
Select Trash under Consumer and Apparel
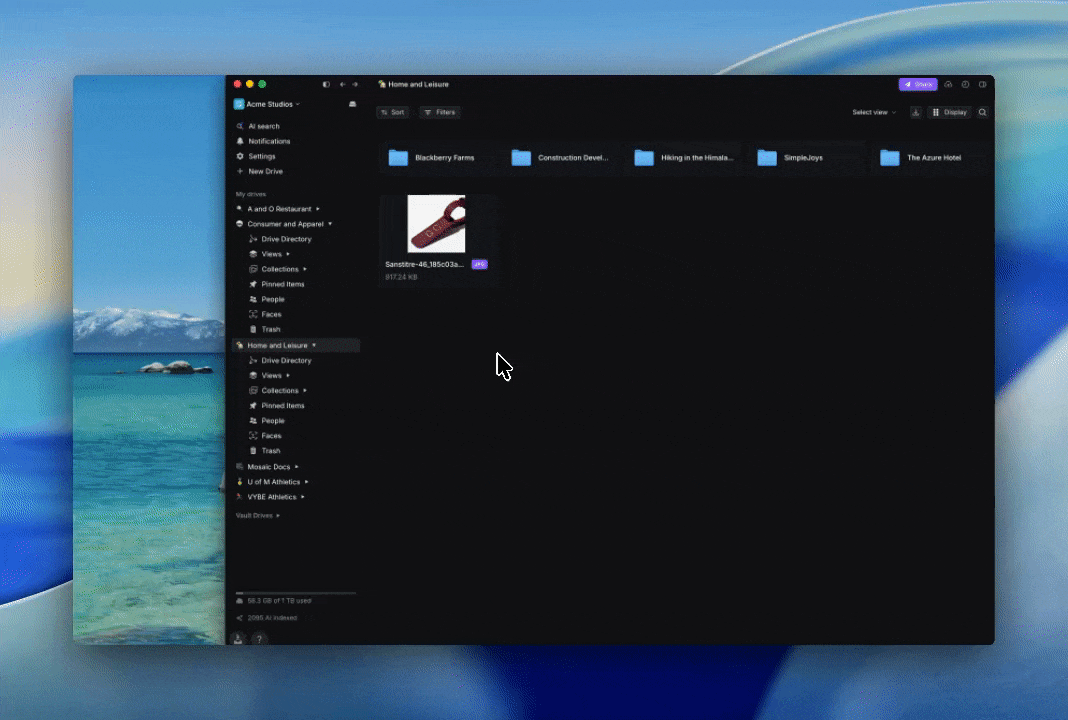tap(271, 329)
